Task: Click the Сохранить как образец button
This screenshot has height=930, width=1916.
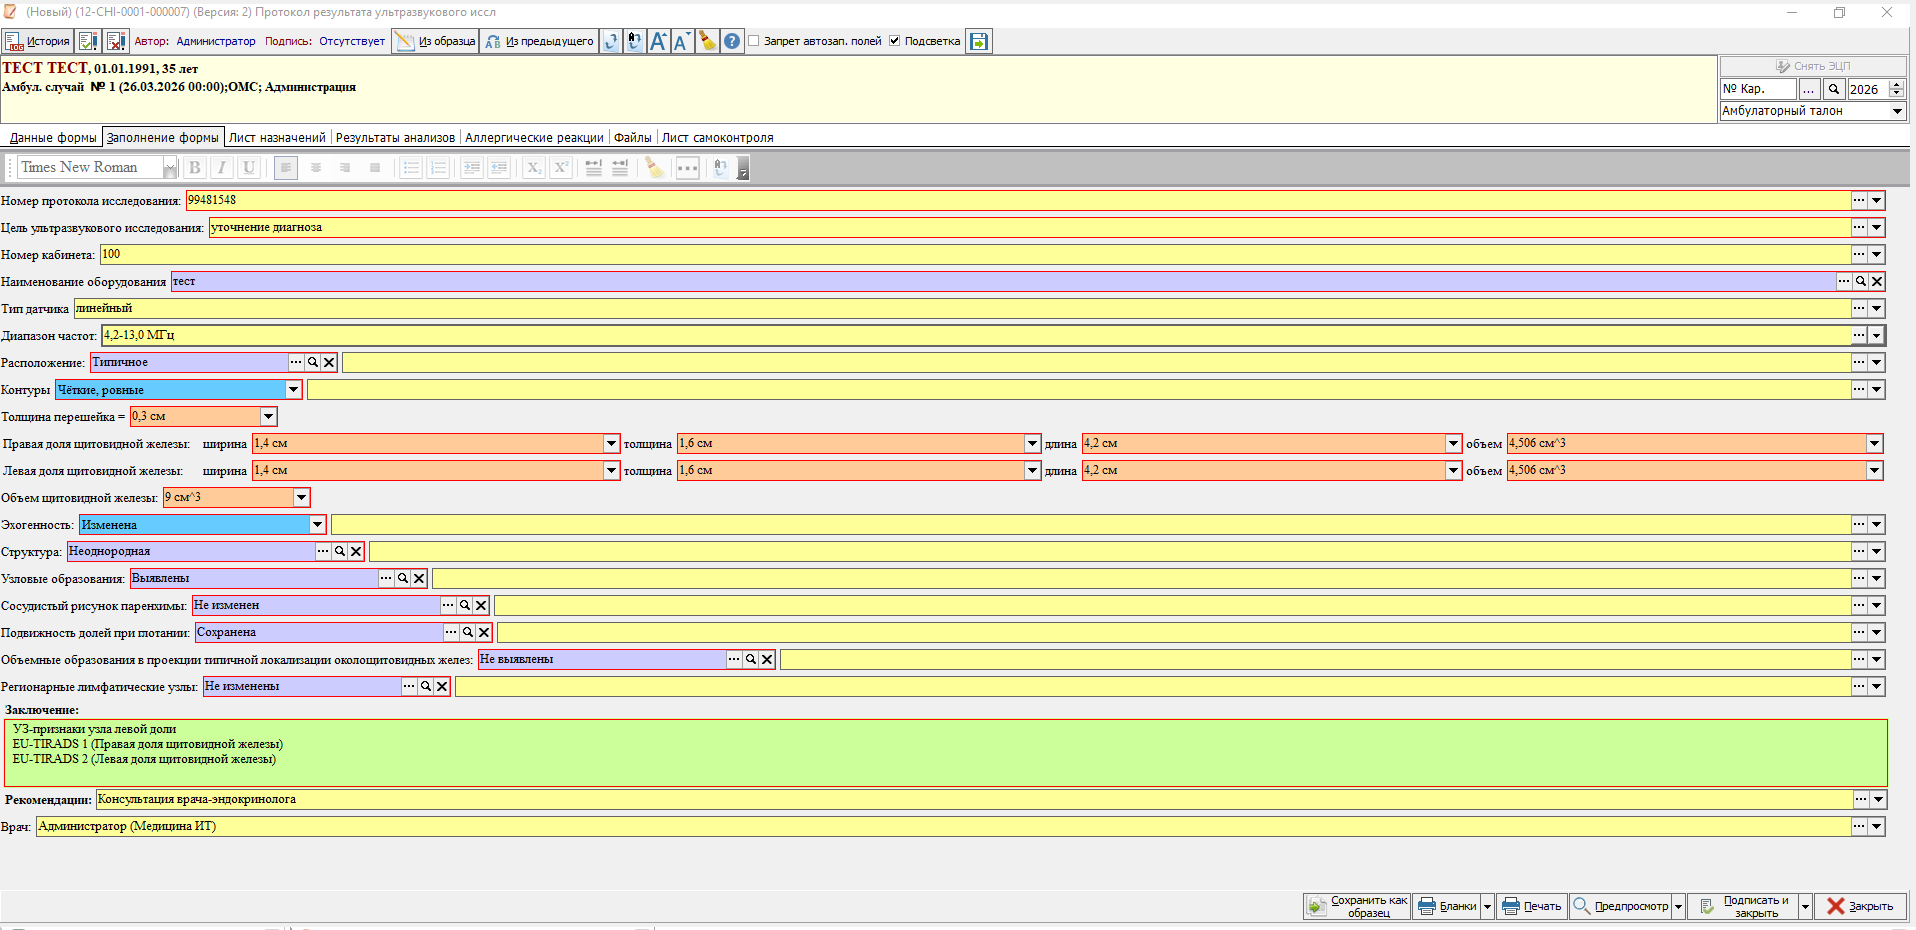Action: [1357, 906]
